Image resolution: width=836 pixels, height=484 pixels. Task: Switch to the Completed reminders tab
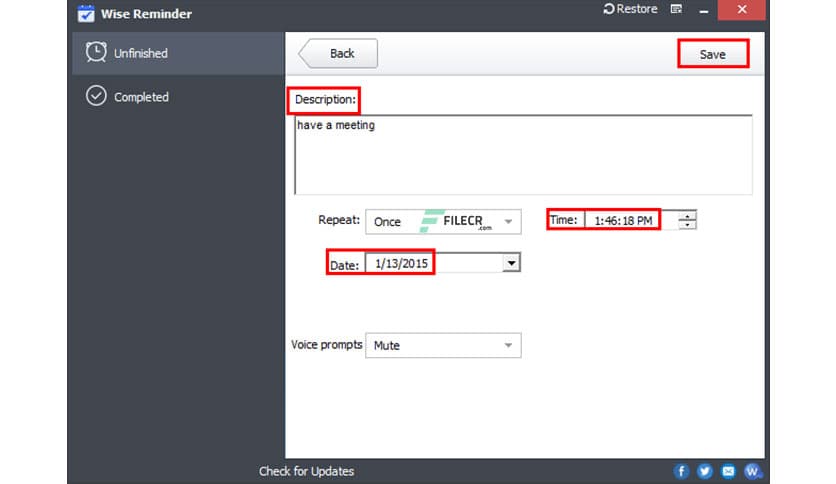click(x=178, y=97)
